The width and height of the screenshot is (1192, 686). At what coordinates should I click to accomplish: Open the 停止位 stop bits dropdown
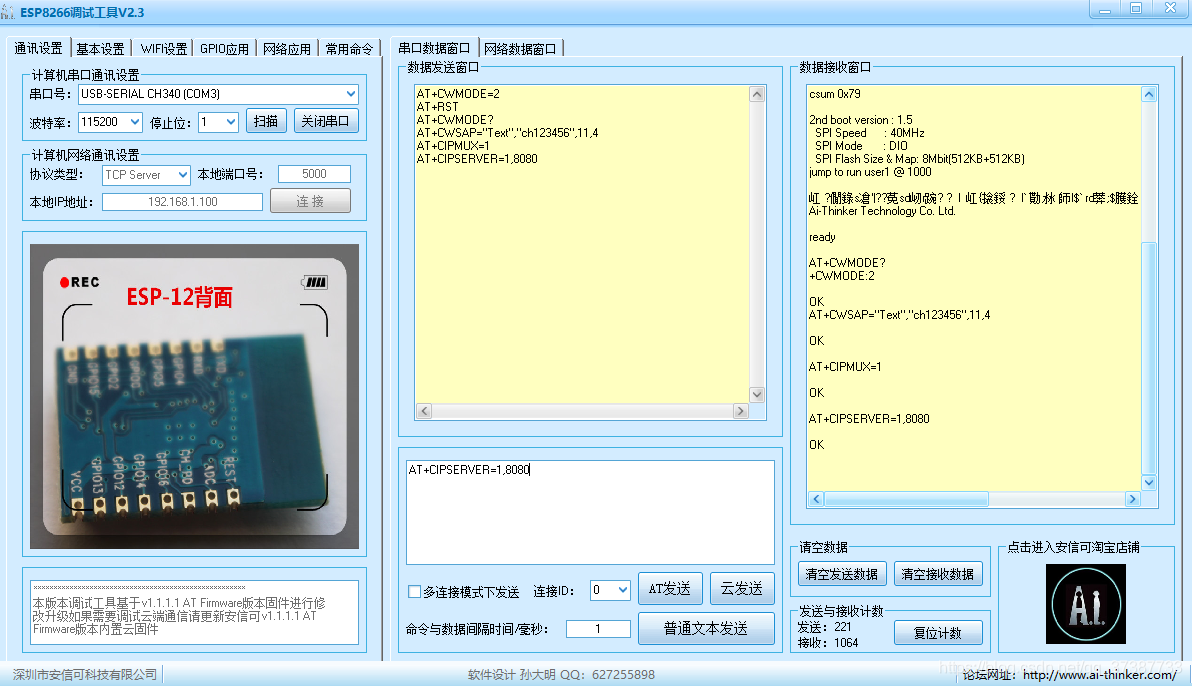(x=231, y=122)
